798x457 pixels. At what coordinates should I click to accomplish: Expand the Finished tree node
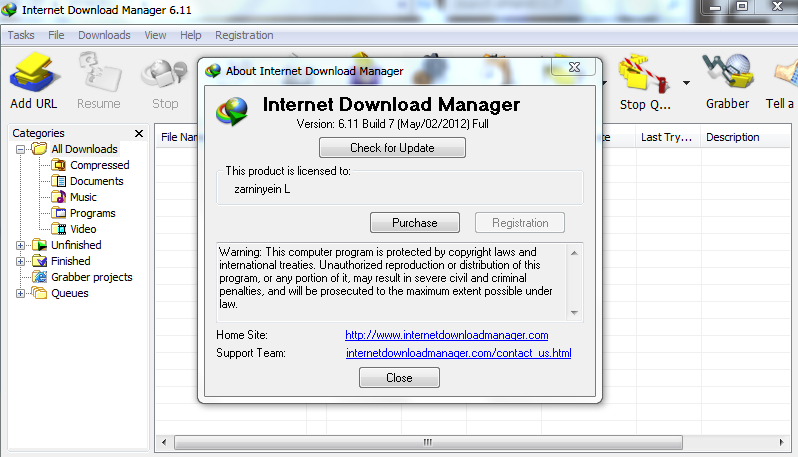(20, 261)
